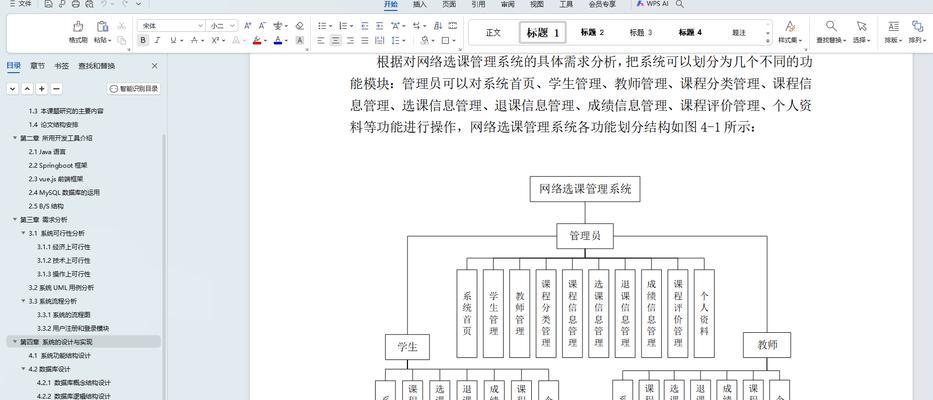
Task: Collapse the 4.2 数据库设计 outline node
Action: [x=23, y=369]
